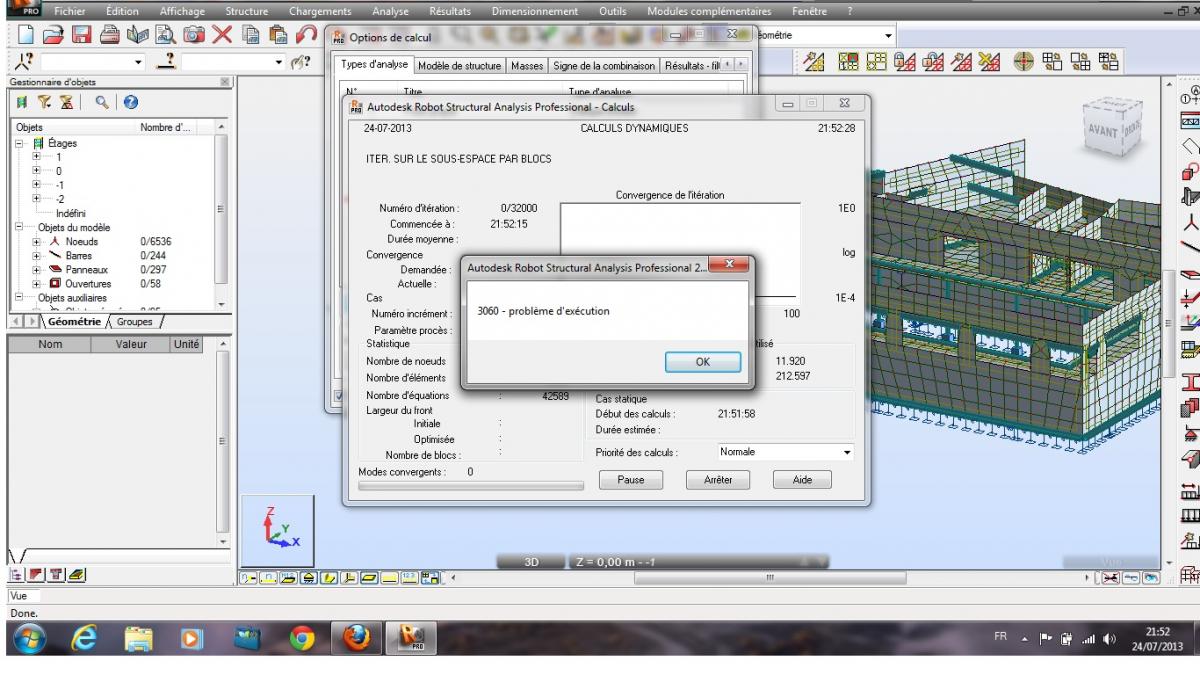Viewport: 1200px width, 675px height.
Task: Click the clock showing 21:52 in the taskbar
Action: tap(1158, 638)
